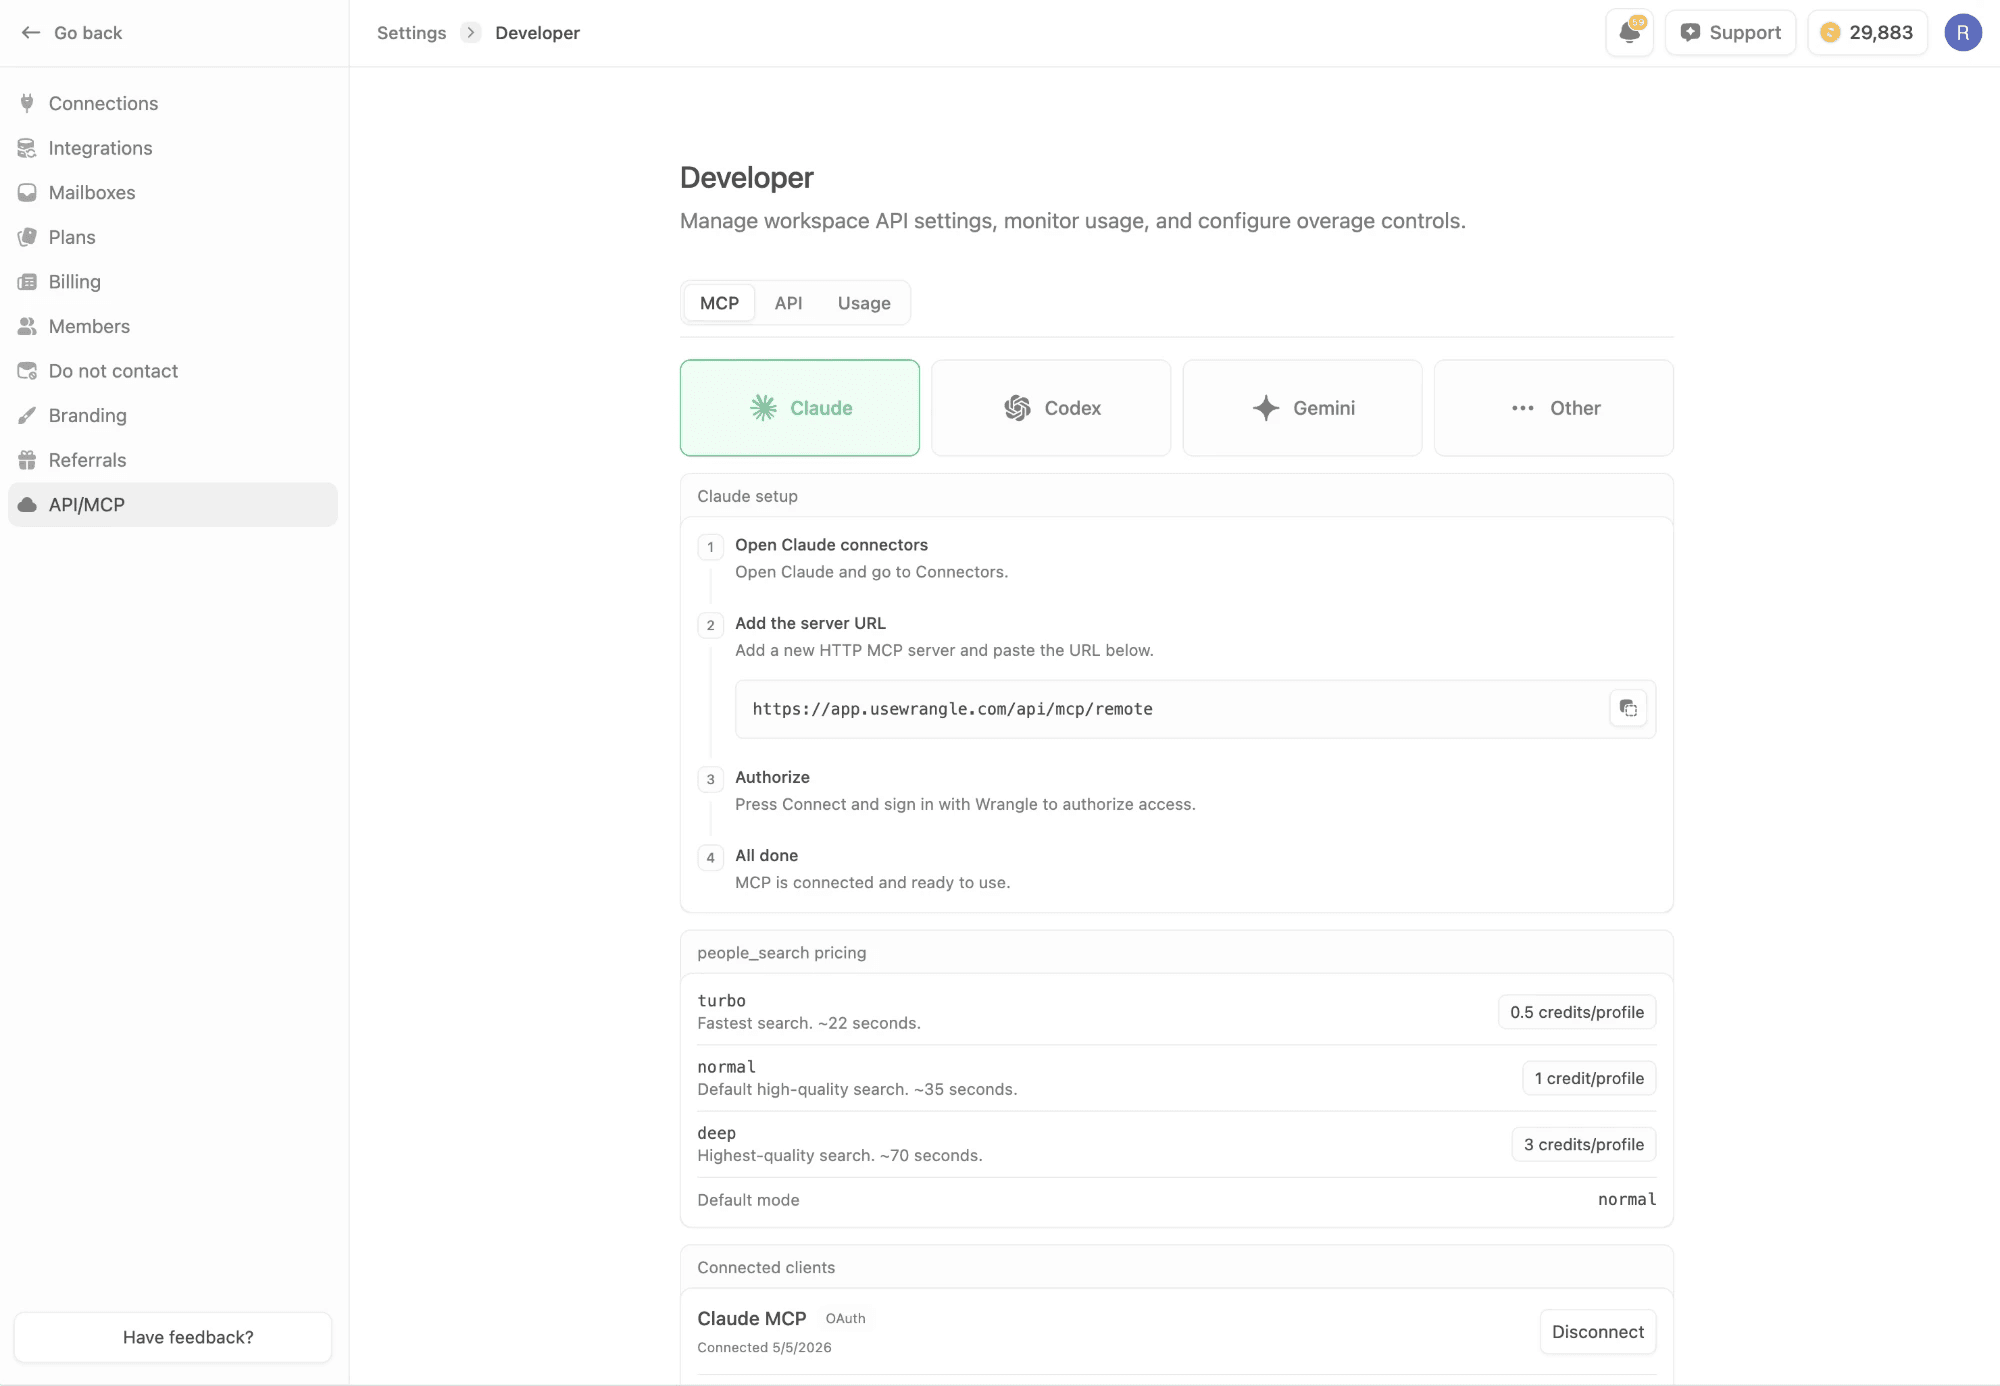Open the Integrations settings label
This screenshot has height=1386, width=2000.
click(x=100, y=148)
